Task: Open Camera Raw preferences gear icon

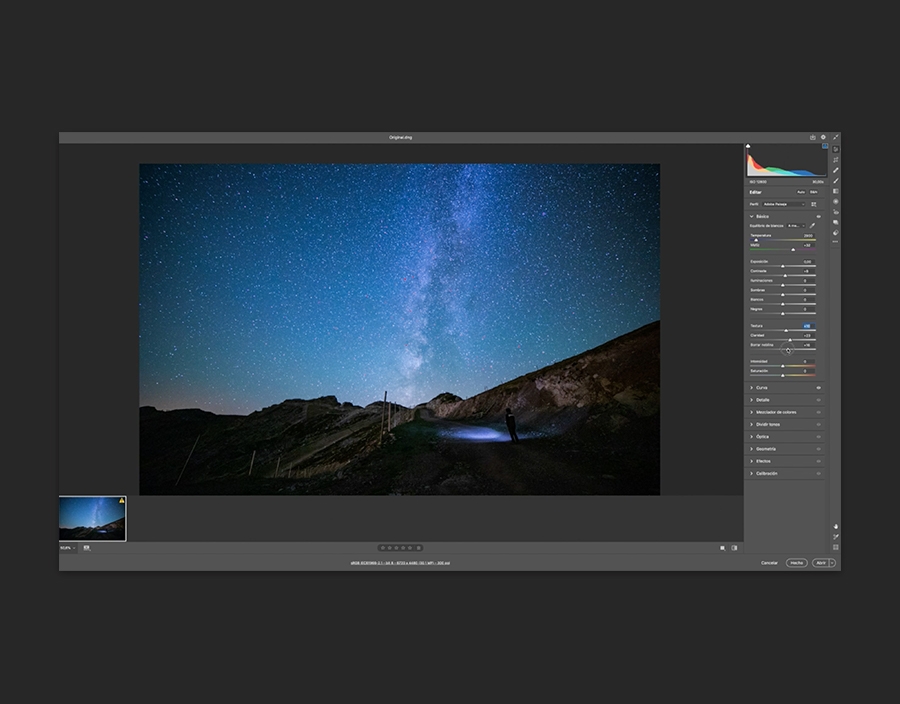Action: (823, 137)
